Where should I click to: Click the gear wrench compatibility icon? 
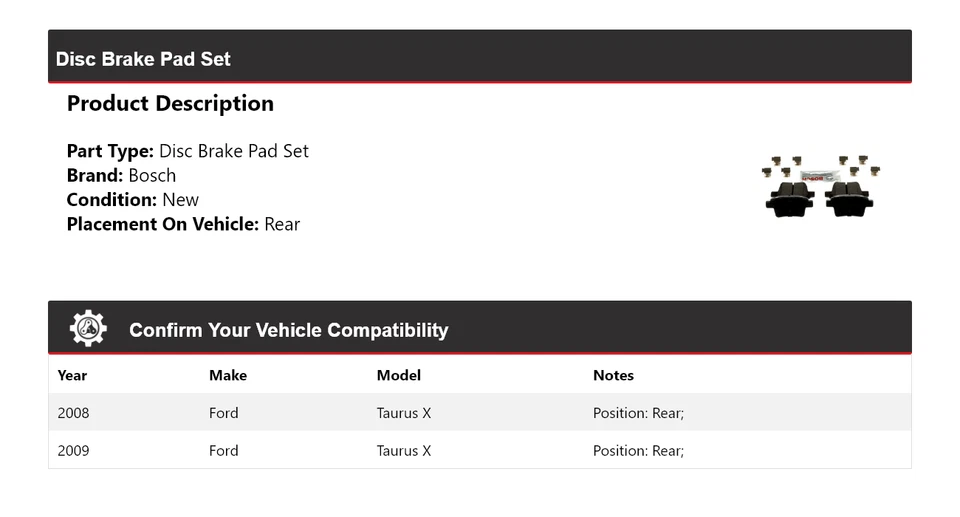pos(88,329)
